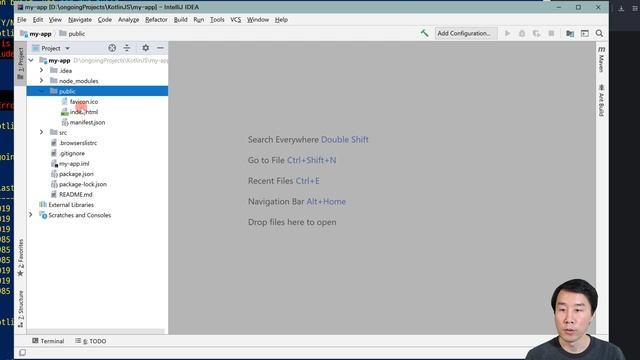Open the Ant Build tool window
The height and width of the screenshot is (360, 640).
coord(601,100)
